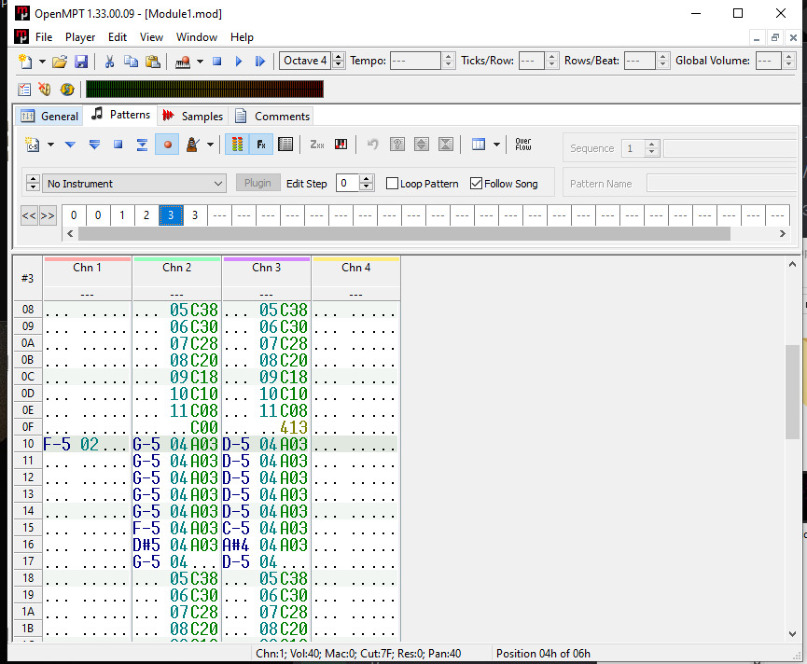Screen dimensions: 807x664
Task: Click the Cut scissors icon
Action: tap(109, 61)
